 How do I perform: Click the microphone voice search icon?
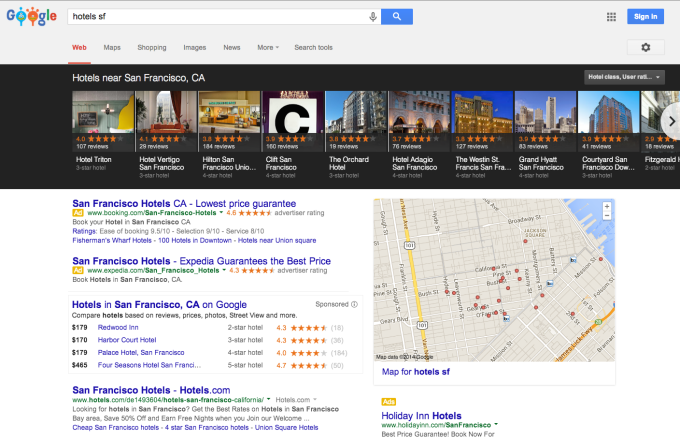373,17
